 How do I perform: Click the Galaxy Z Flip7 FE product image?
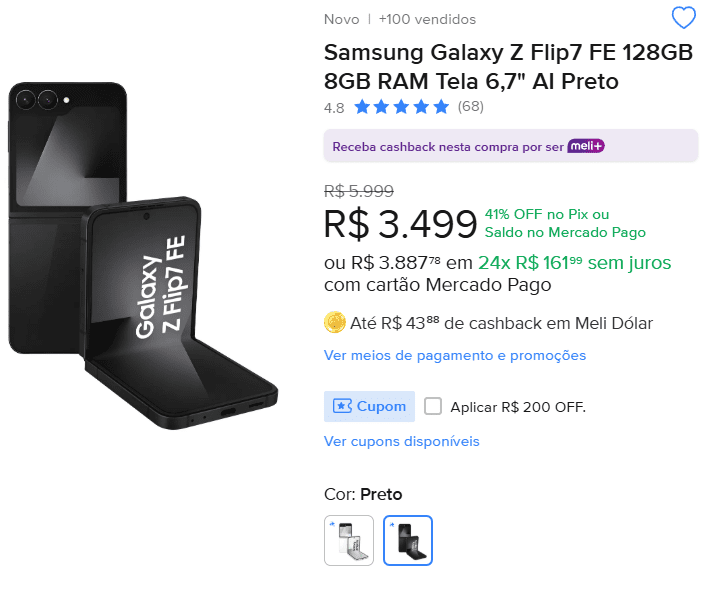tap(150, 260)
